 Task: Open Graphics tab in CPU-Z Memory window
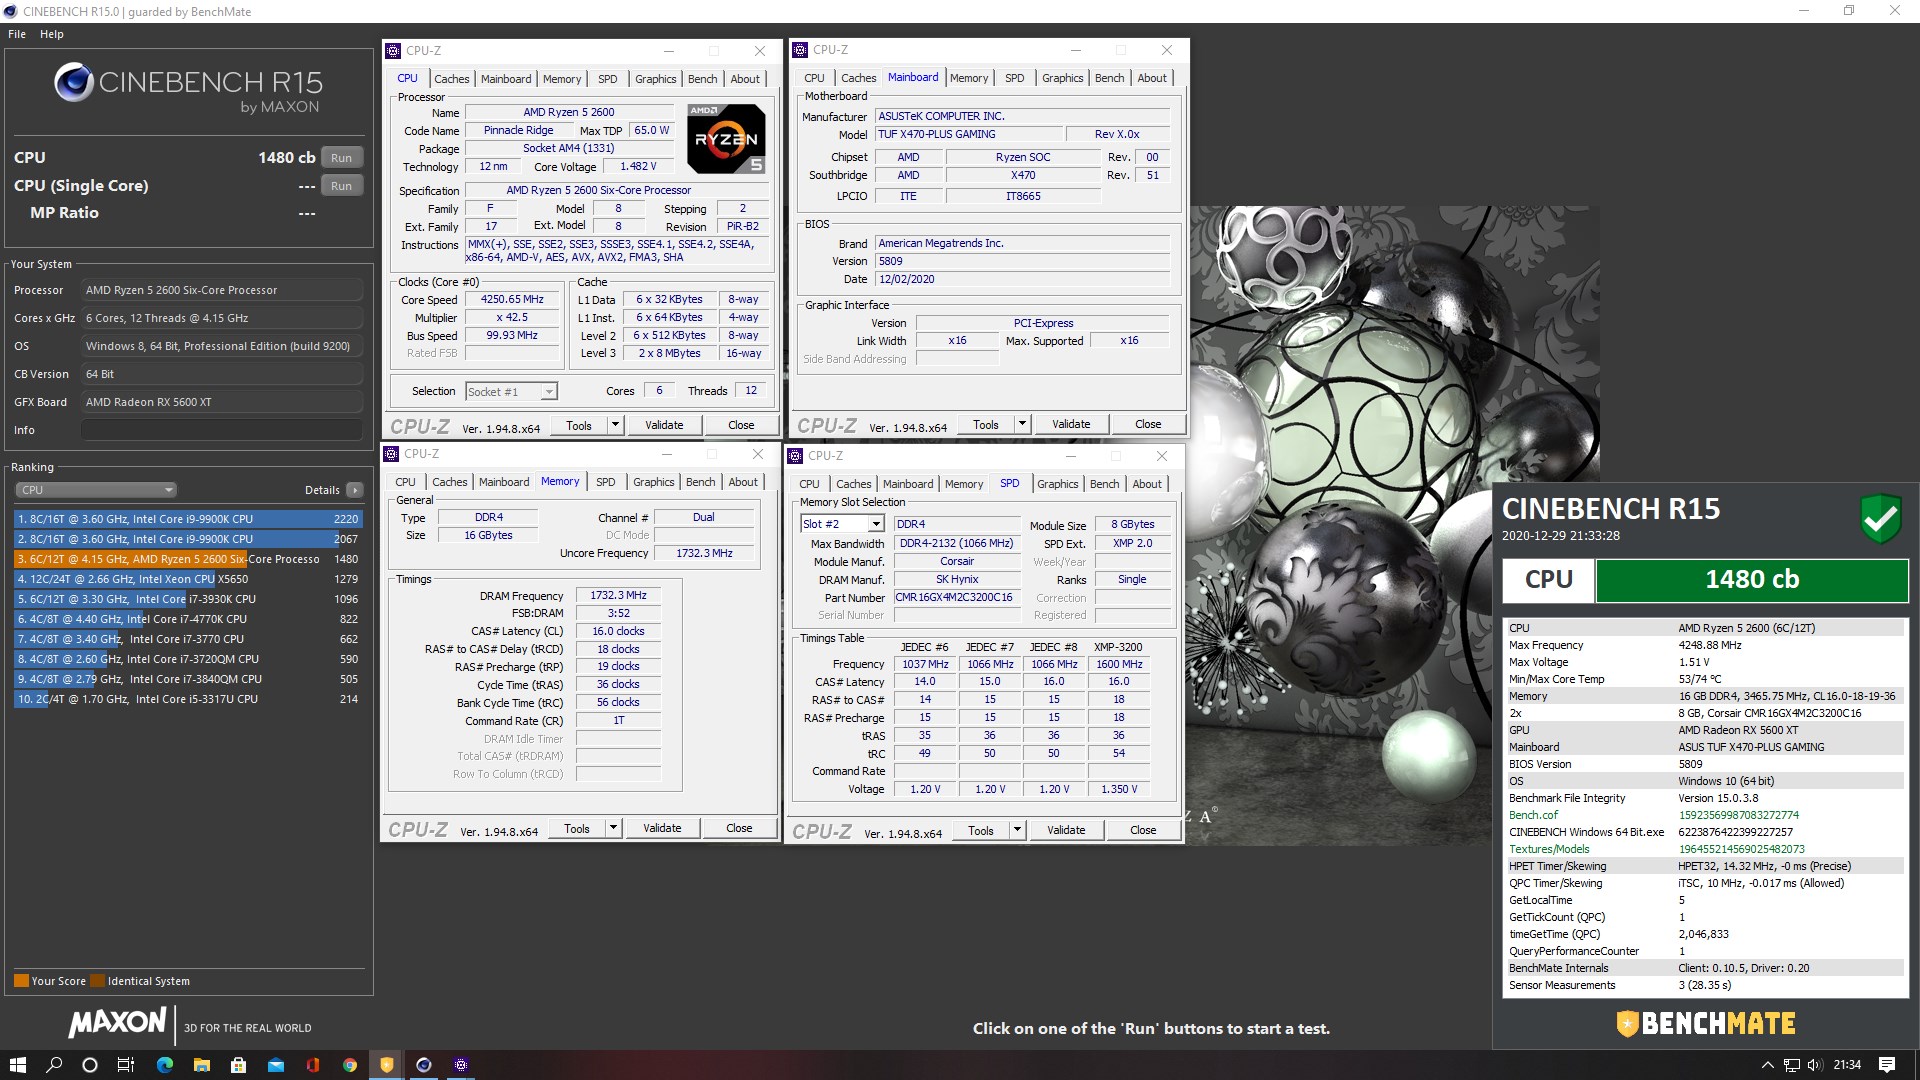pyautogui.click(x=654, y=482)
